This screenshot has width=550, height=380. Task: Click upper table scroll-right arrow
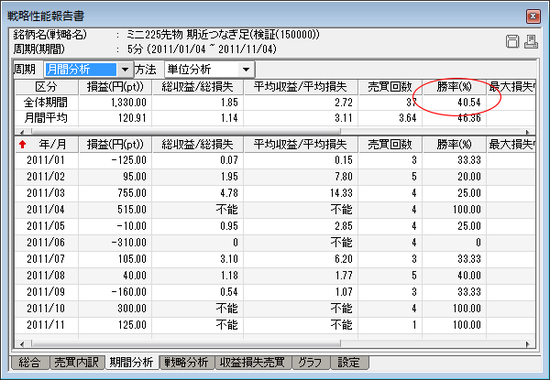point(528,132)
